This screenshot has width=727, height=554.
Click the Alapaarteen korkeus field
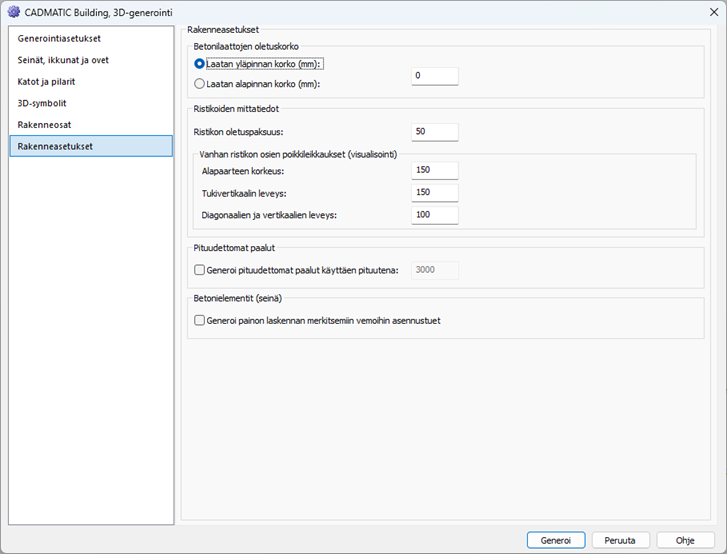pyautogui.click(x=435, y=171)
